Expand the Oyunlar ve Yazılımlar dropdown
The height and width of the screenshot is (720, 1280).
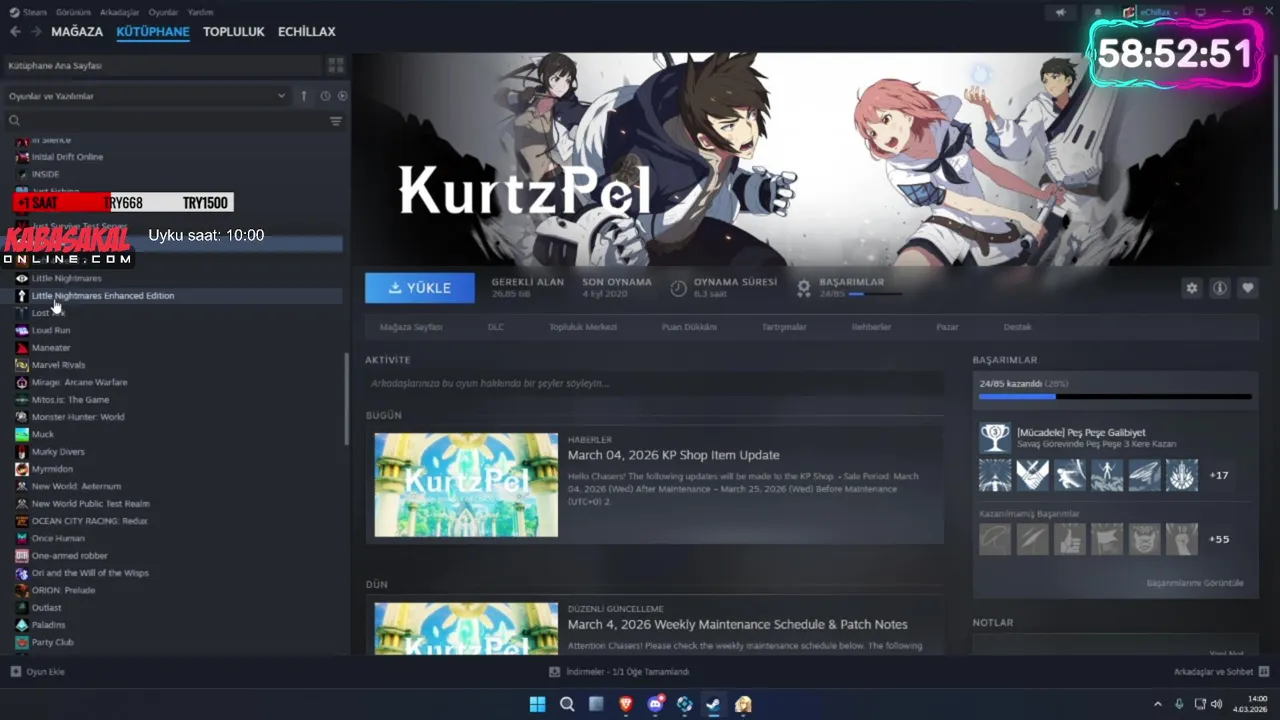146,96
